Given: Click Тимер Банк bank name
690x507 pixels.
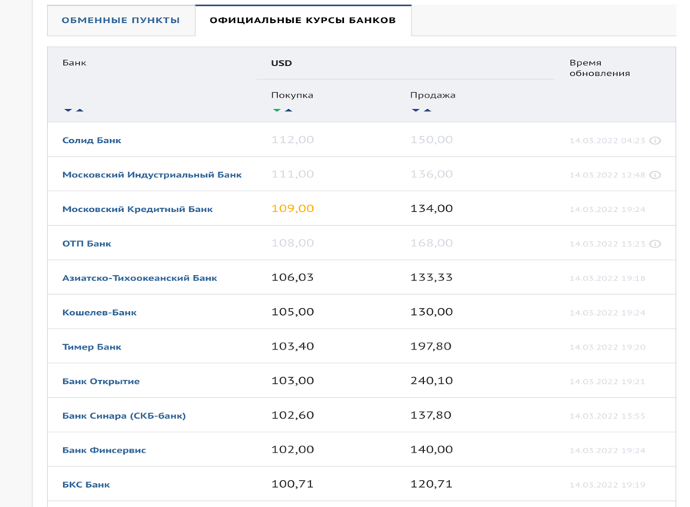Looking at the screenshot, I should tap(92, 347).
